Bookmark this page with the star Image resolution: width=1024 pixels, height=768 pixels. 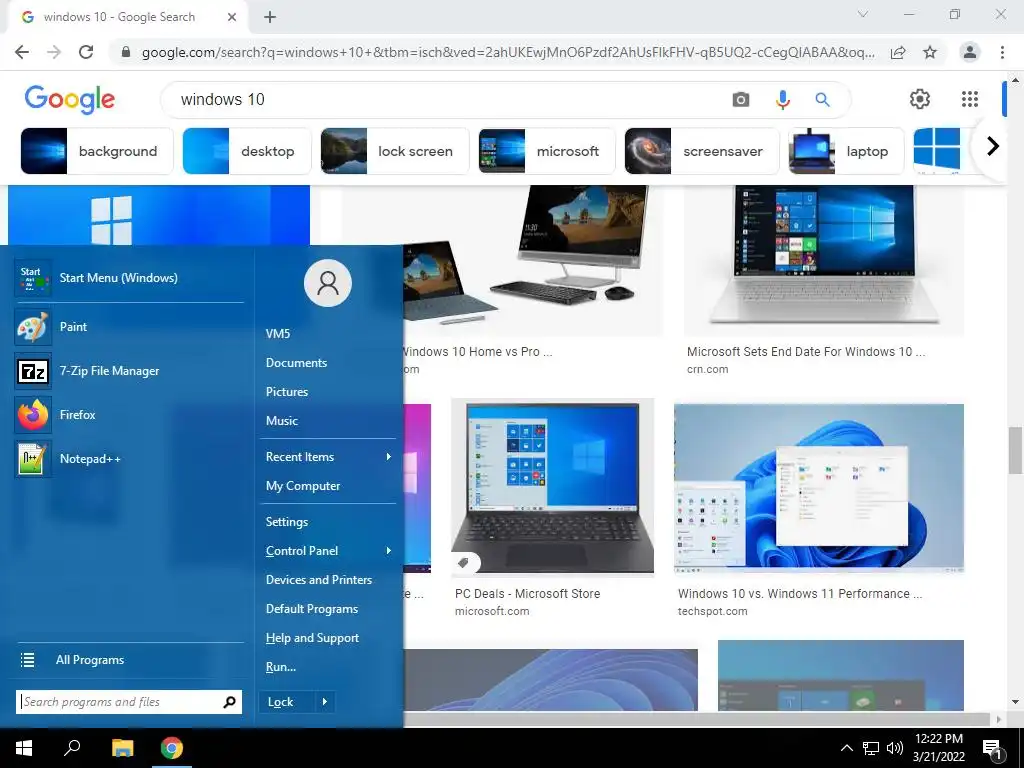coord(930,52)
